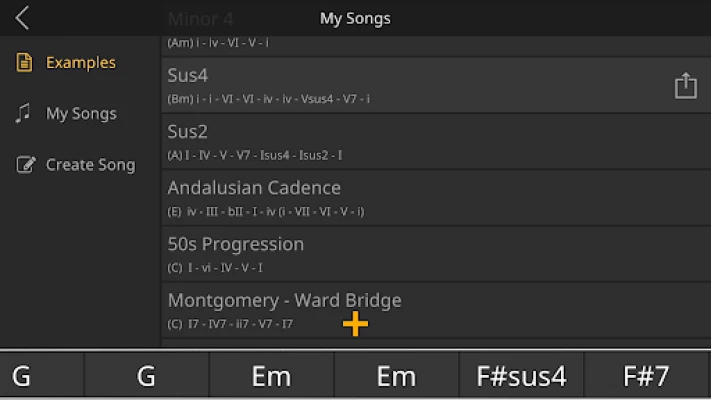Tap the second G chord cell
Viewport: 711px width, 400px height.
[x=146, y=376]
